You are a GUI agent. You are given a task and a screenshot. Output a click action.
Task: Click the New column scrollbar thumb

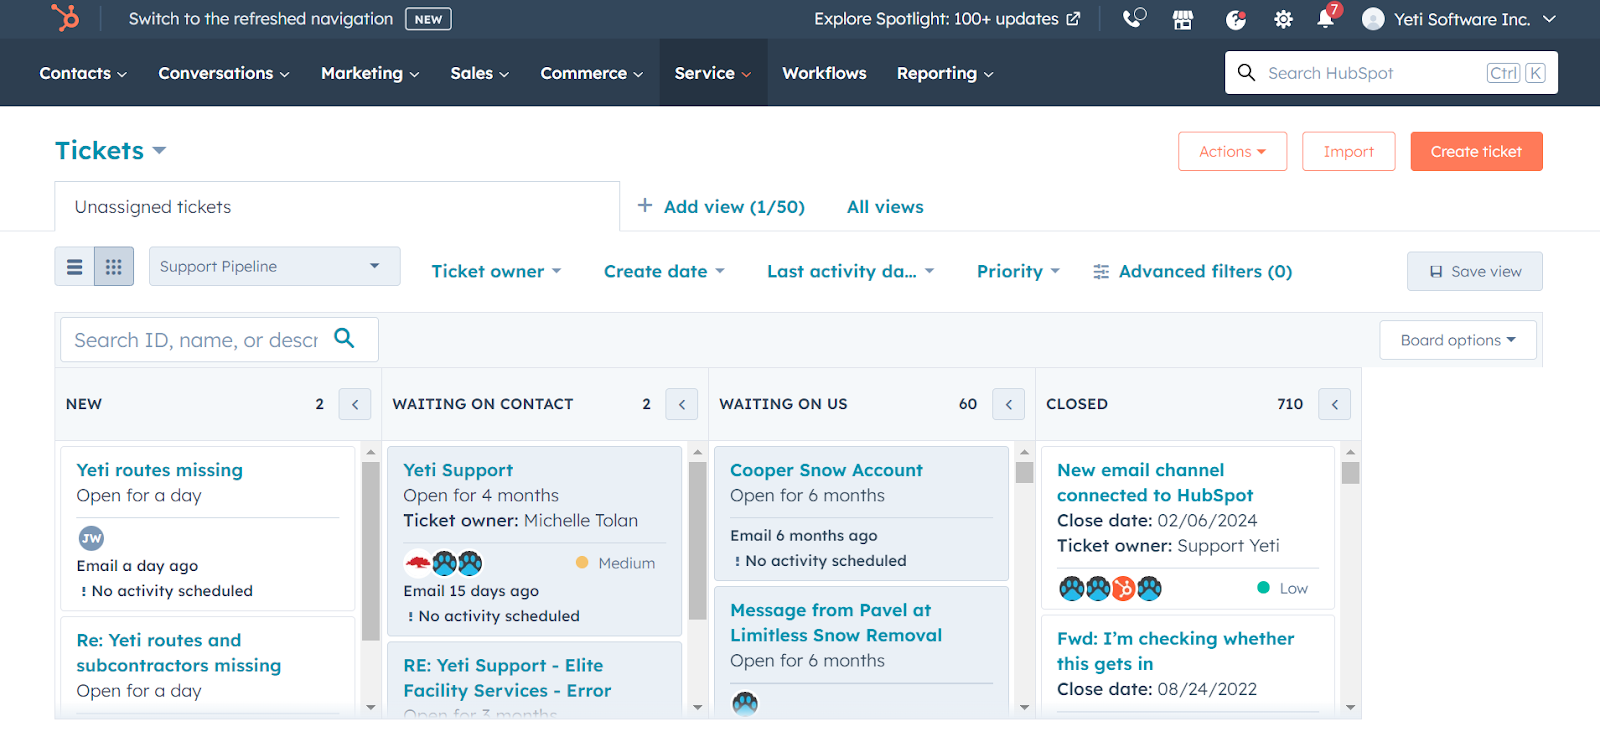click(x=370, y=550)
